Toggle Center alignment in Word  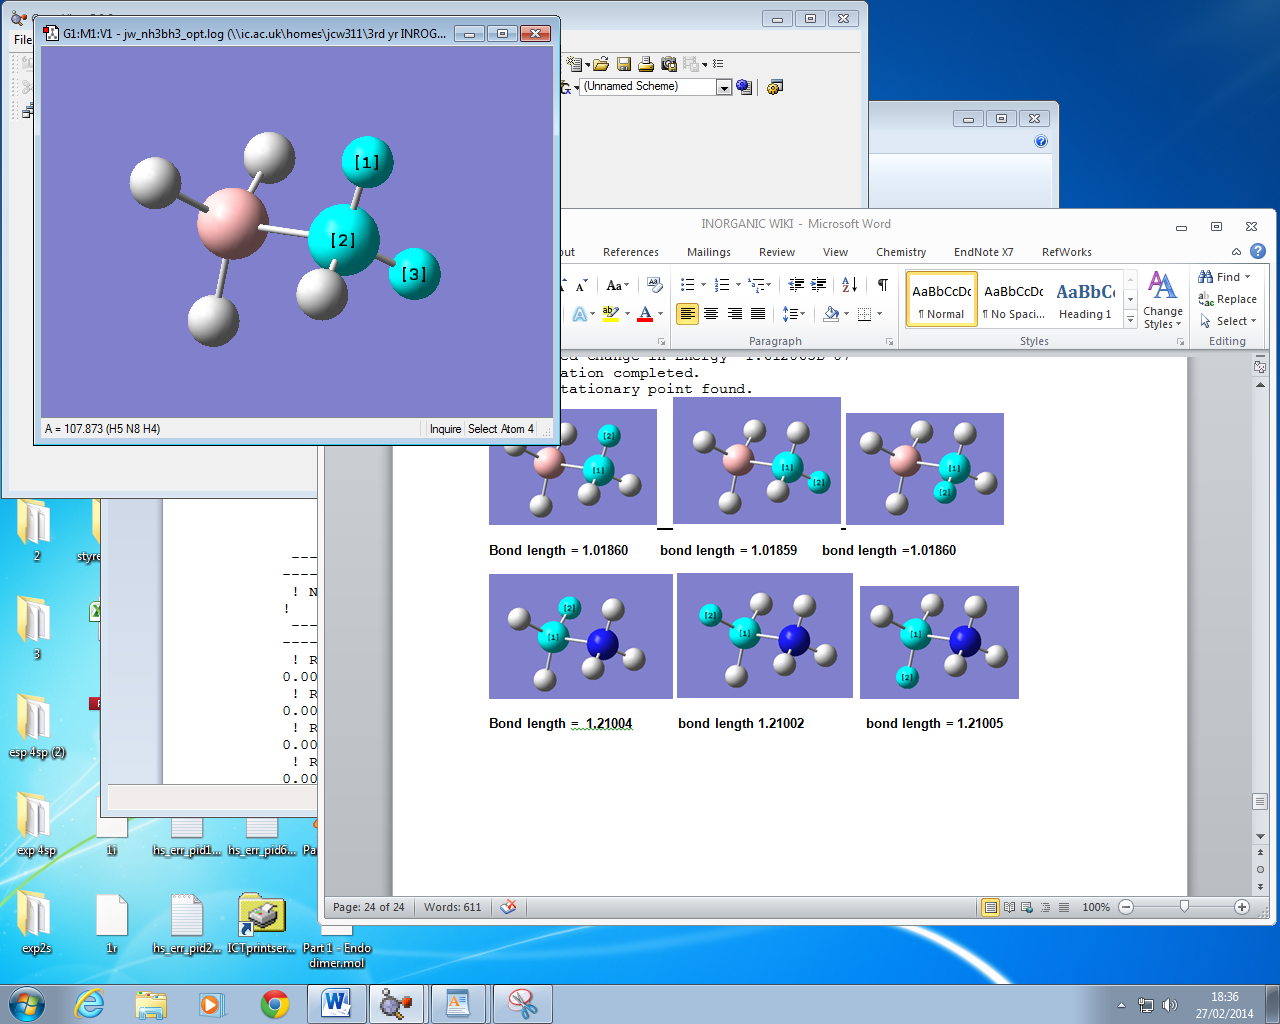point(711,314)
